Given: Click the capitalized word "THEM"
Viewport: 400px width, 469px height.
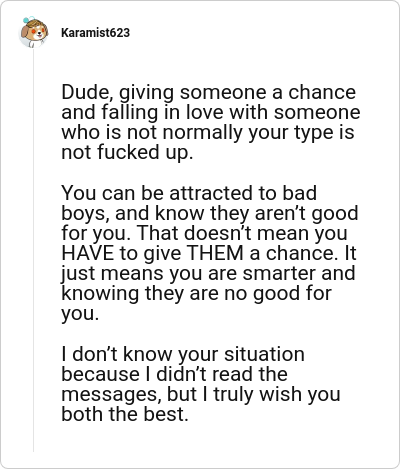Looking at the screenshot, I should coord(215,253).
